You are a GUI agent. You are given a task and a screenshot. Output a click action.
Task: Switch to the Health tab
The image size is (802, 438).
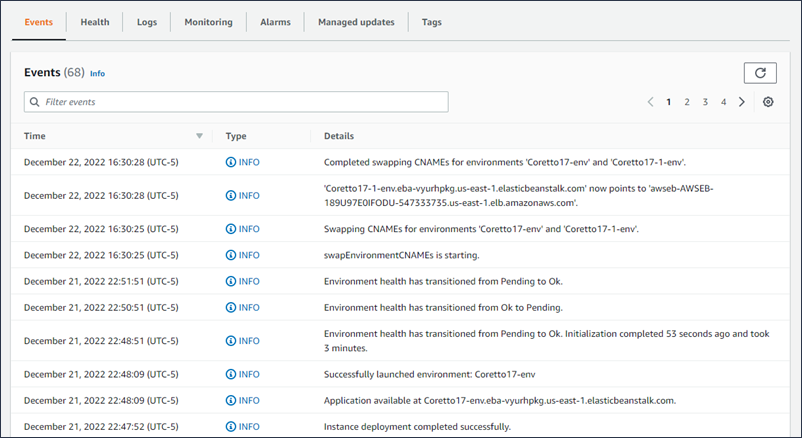click(95, 22)
